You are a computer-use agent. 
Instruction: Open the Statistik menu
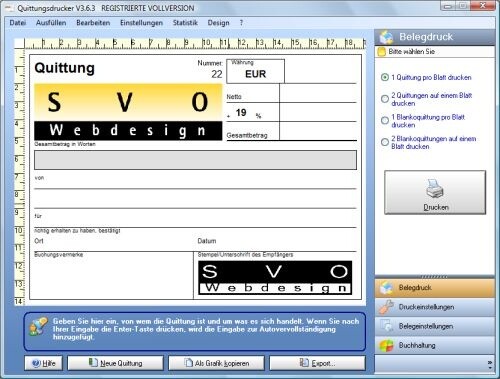point(185,23)
